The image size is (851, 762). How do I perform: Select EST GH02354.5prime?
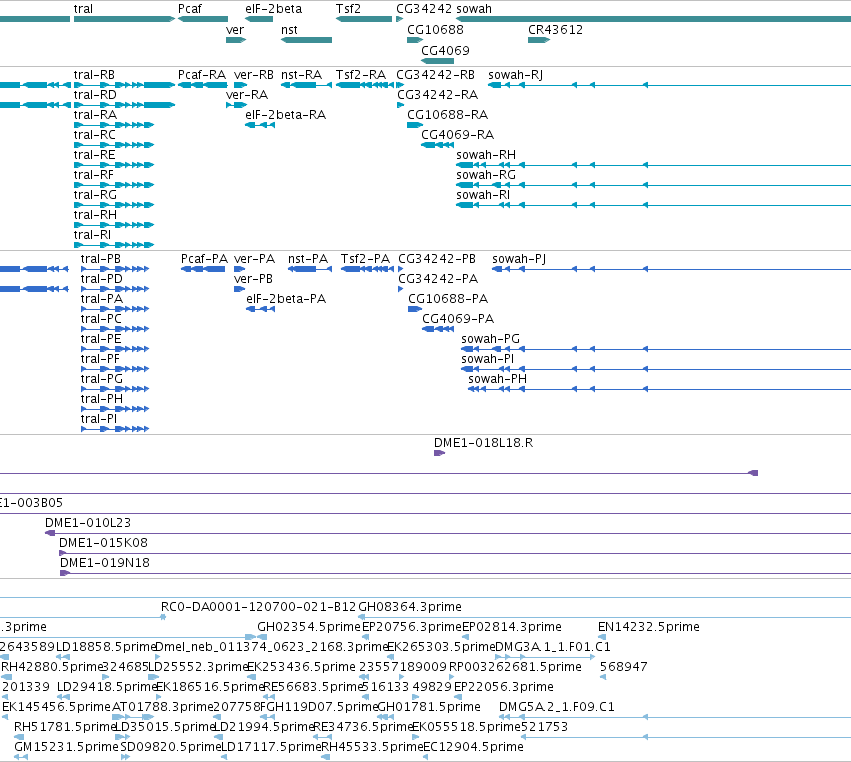pyautogui.click(x=309, y=627)
